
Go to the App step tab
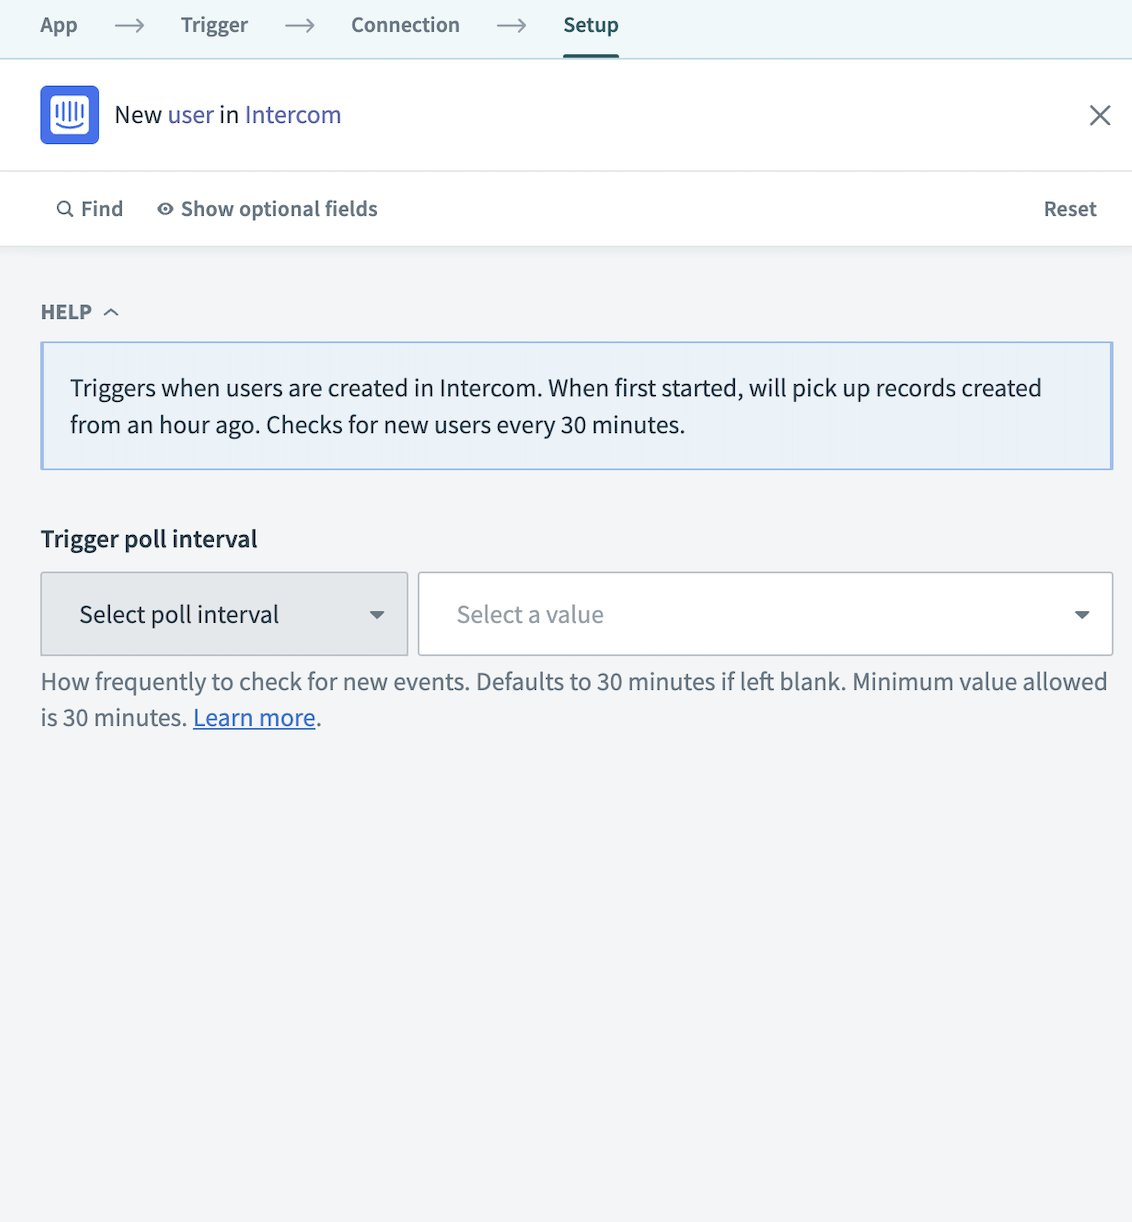(x=59, y=25)
